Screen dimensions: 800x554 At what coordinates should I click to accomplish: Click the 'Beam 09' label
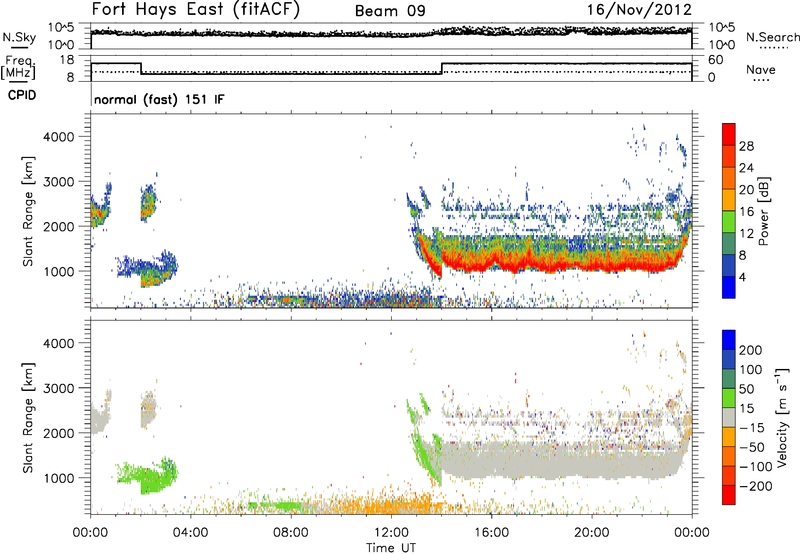click(390, 11)
